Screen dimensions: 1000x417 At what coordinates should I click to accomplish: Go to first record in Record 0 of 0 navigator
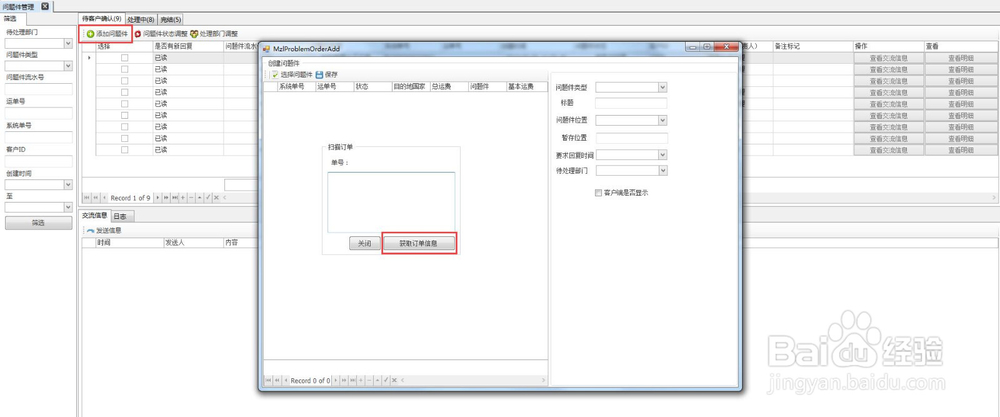tap(268, 381)
